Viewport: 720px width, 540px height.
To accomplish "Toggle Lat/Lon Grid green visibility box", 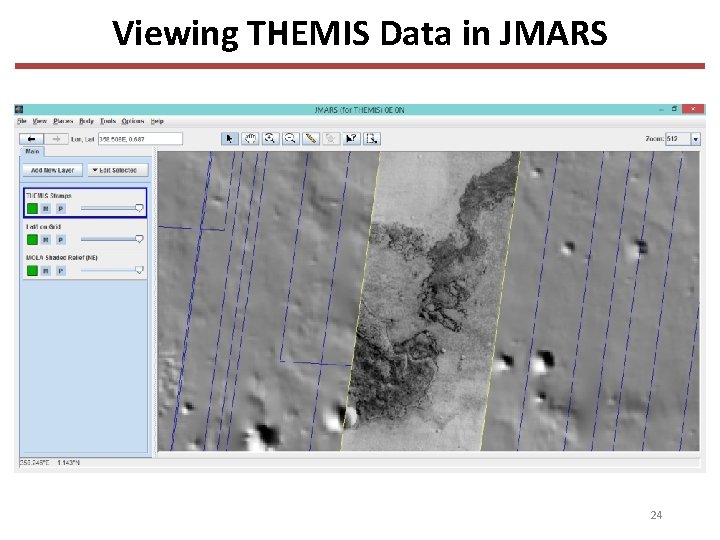I will (x=32, y=240).
